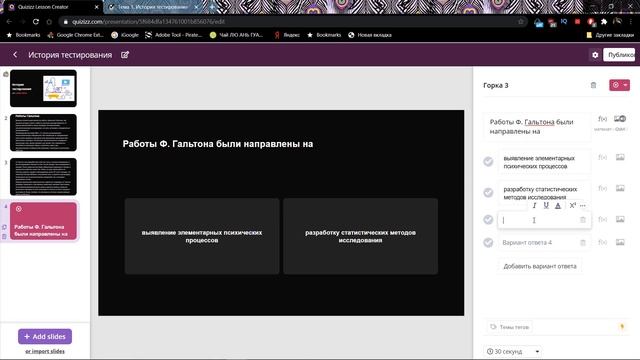
Task: Select slide 4 pink question thumbnail
Action: [43, 221]
